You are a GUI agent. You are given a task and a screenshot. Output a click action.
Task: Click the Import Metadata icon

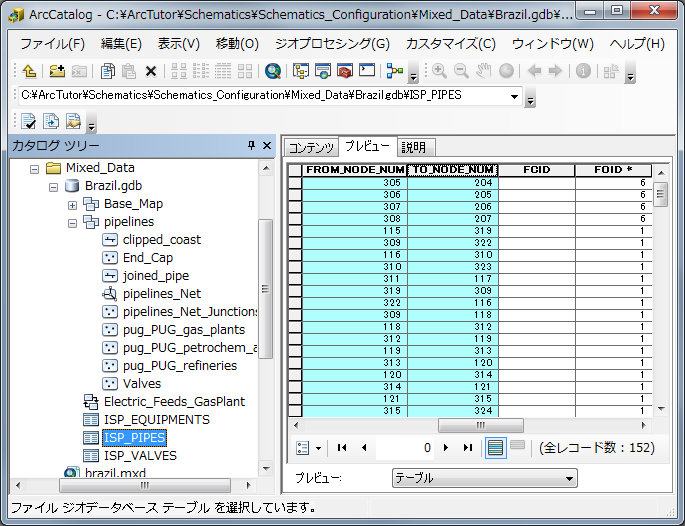[51, 121]
